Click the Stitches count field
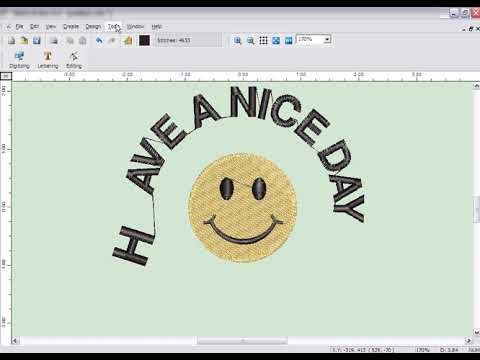 pyautogui.click(x=188, y=40)
